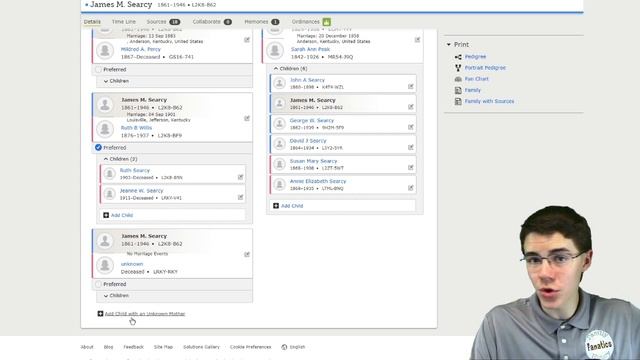Click Mildred A. Percy portrait icon
The height and width of the screenshot is (360, 640).
pyautogui.click(x=105, y=51)
